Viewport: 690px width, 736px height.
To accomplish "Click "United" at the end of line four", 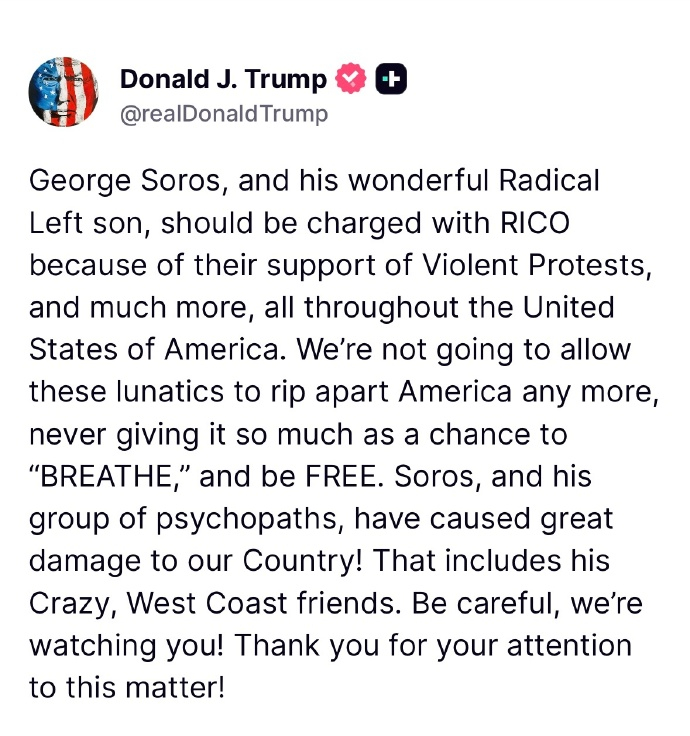I will (568, 307).
